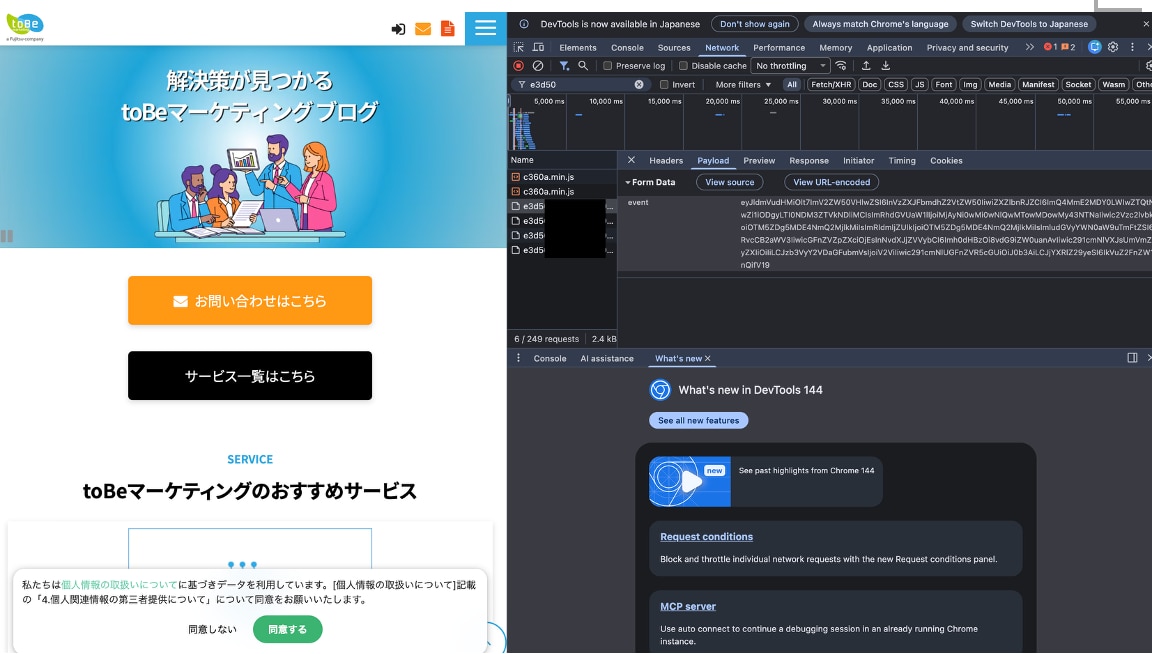Collapse the Form Data section
The width and height of the screenshot is (1152, 654).
click(629, 182)
